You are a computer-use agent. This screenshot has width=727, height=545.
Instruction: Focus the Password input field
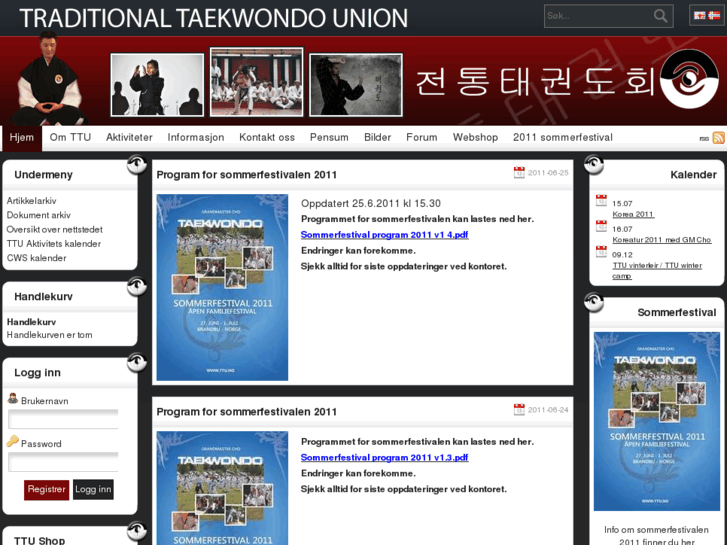[64, 462]
